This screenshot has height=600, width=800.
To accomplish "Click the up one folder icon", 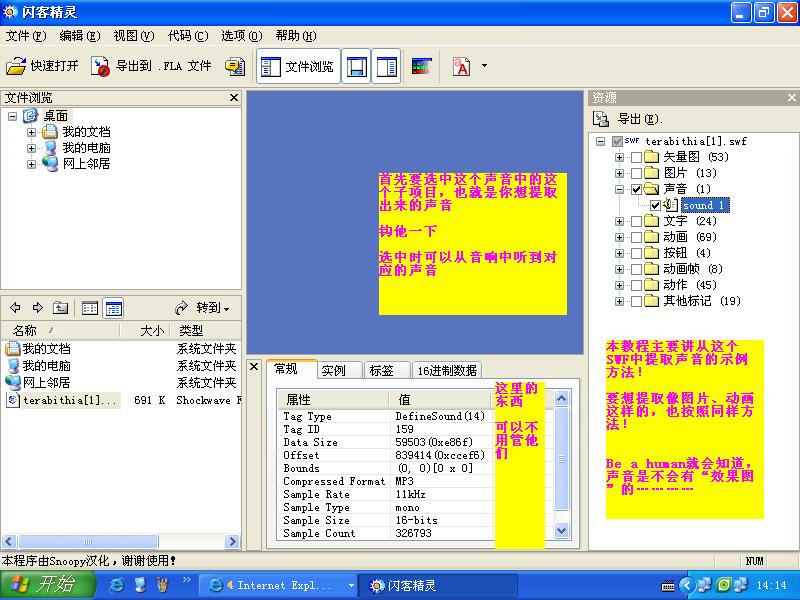I will point(60,308).
